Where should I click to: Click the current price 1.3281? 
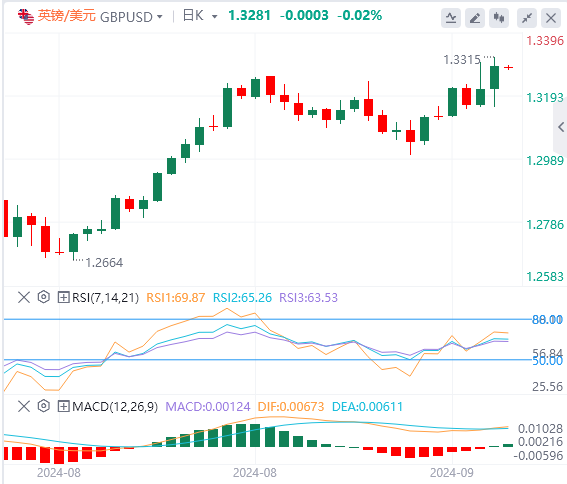(x=250, y=16)
